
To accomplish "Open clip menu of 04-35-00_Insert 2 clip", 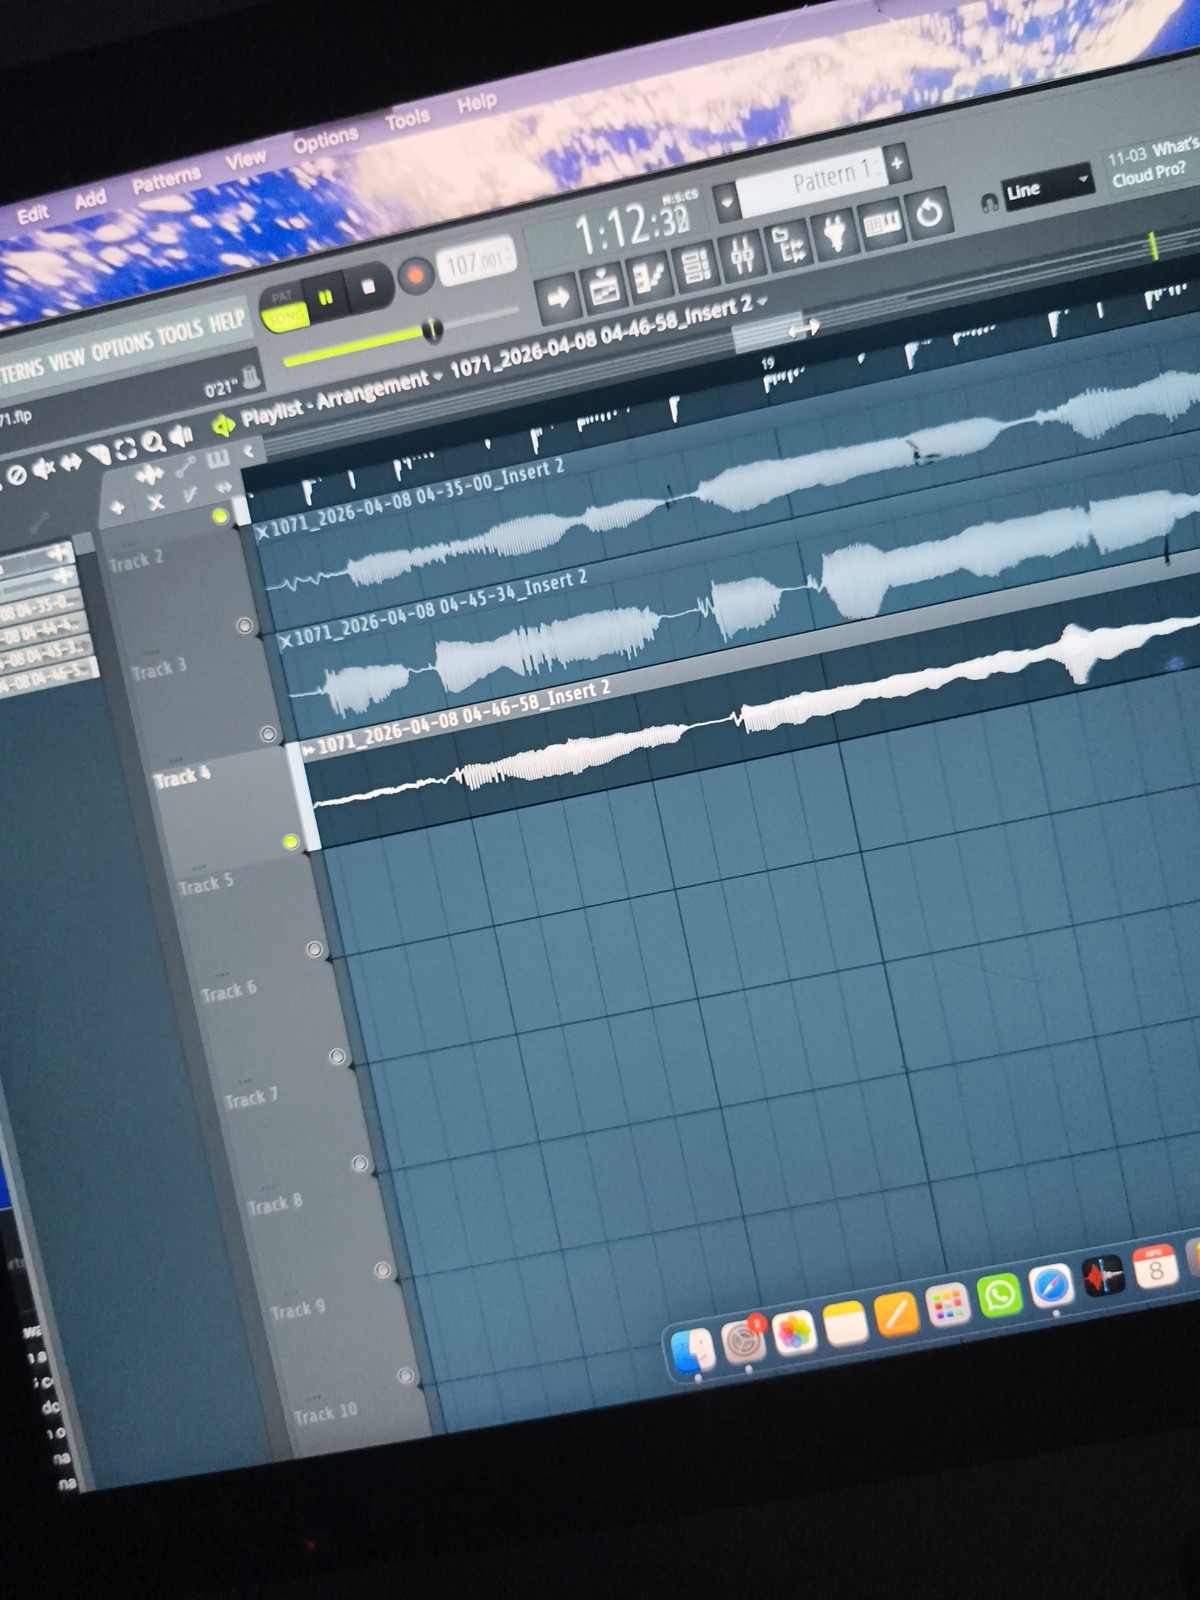I will [263, 532].
